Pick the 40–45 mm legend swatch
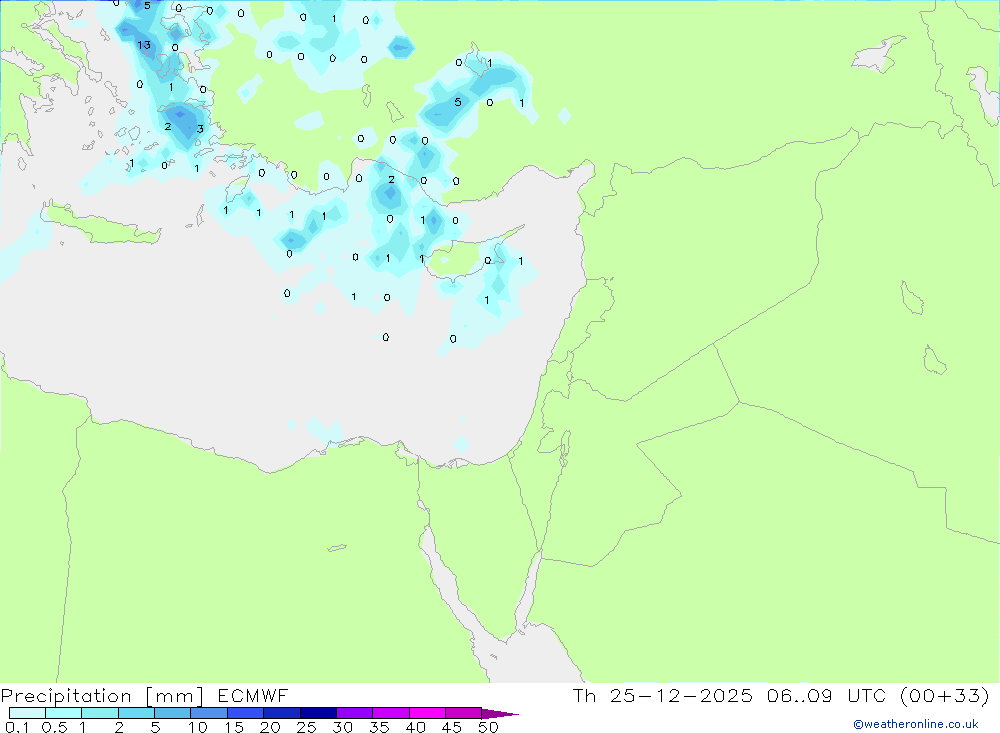 pos(427,713)
